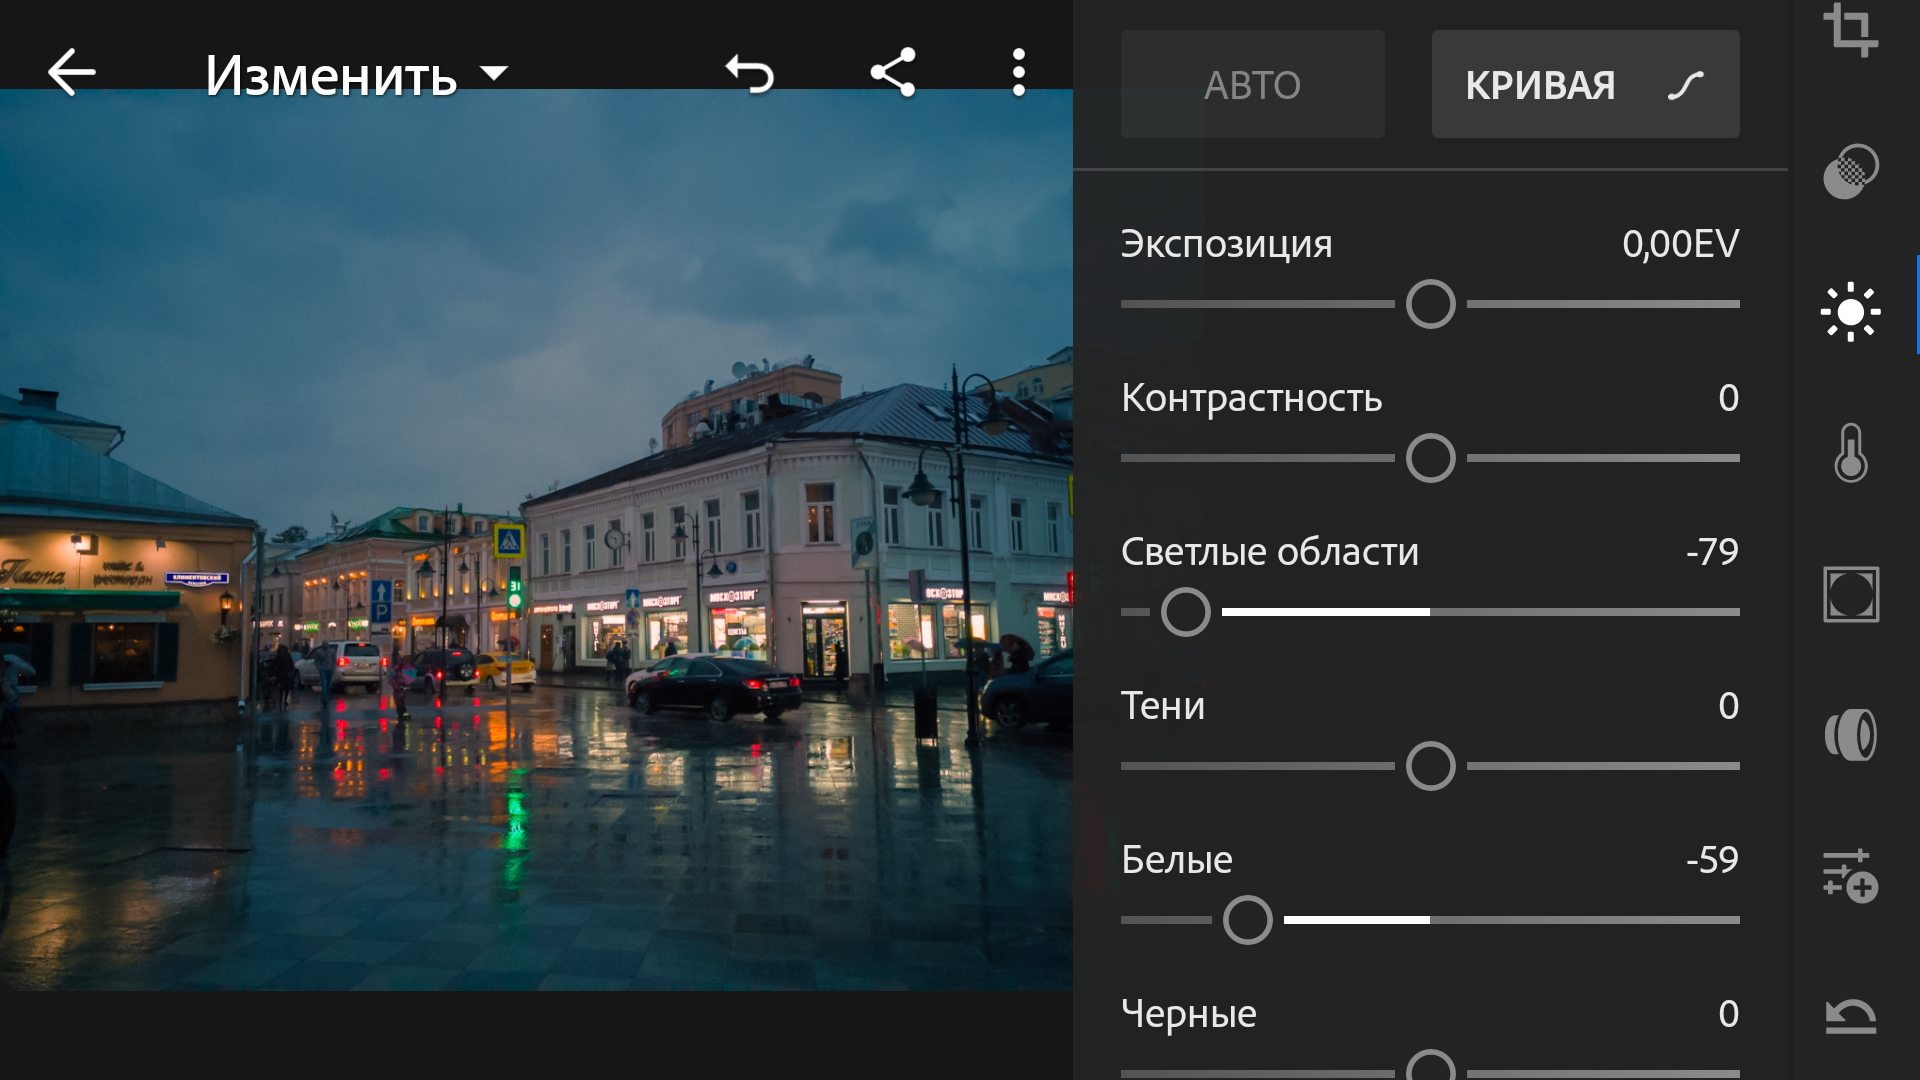Viewport: 1920px width, 1080px height.
Task: Click the Черные slider handle
Action: [x=1430, y=1066]
